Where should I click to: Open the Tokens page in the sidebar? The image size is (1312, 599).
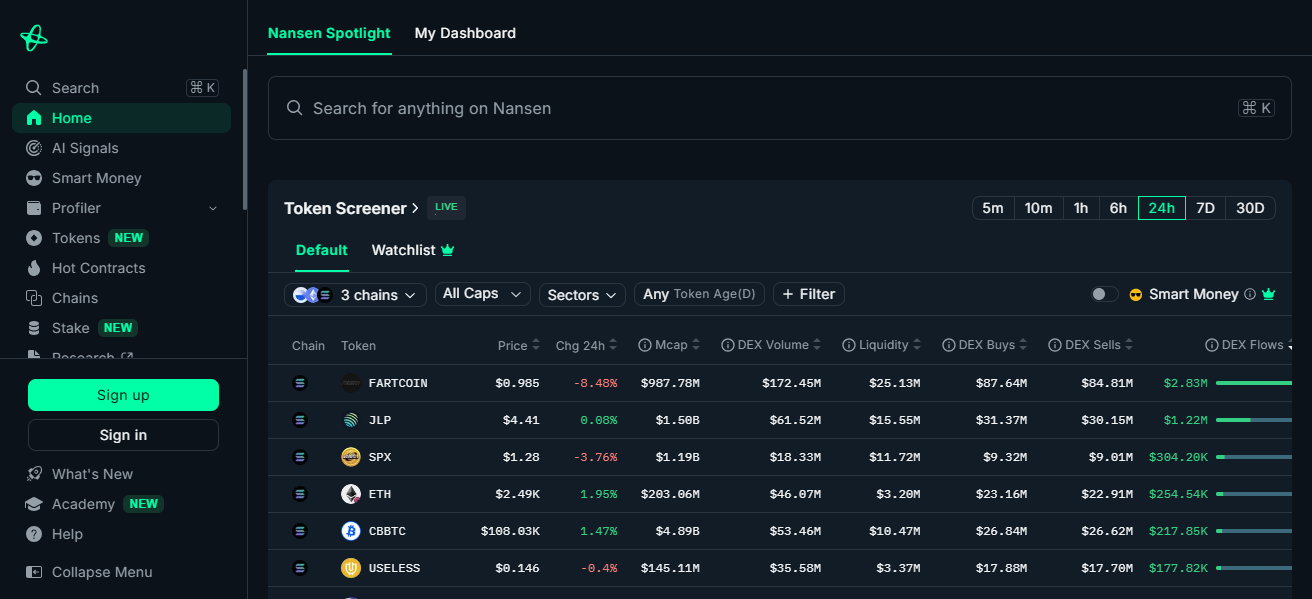pos(121,238)
